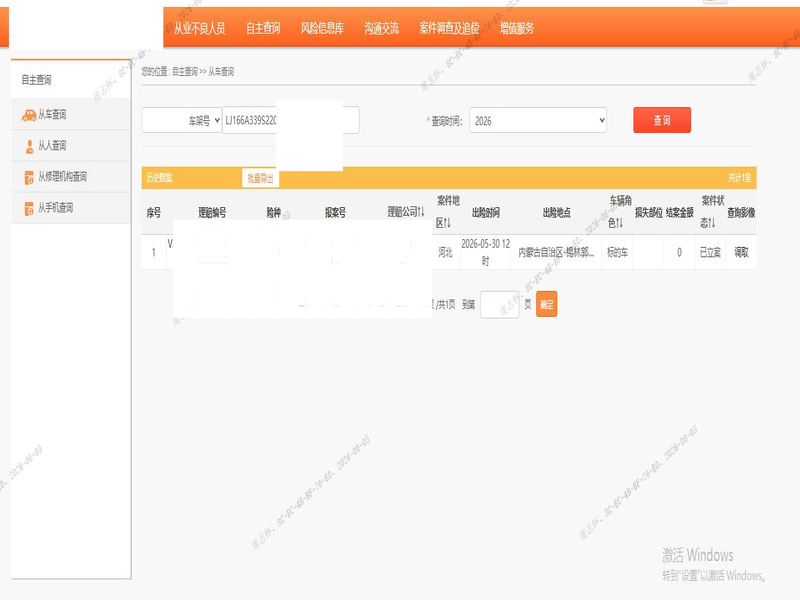The width and height of the screenshot is (800, 600).
Task: Click the 自主查询 sidebar heading
Action: [x=36, y=80]
